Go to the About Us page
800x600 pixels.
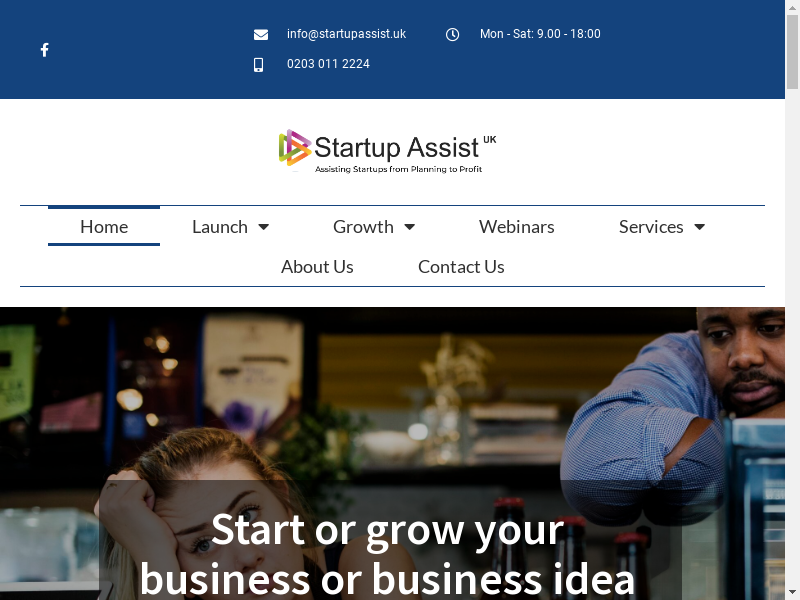click(317, 266)
